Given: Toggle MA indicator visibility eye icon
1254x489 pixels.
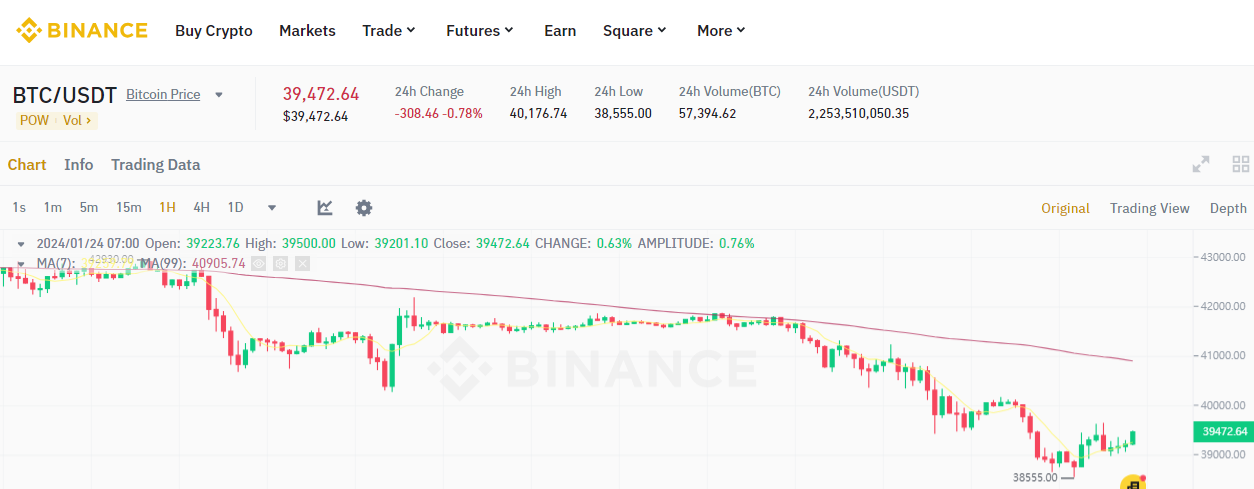Looking at the screenshot, I should [258, 263].
